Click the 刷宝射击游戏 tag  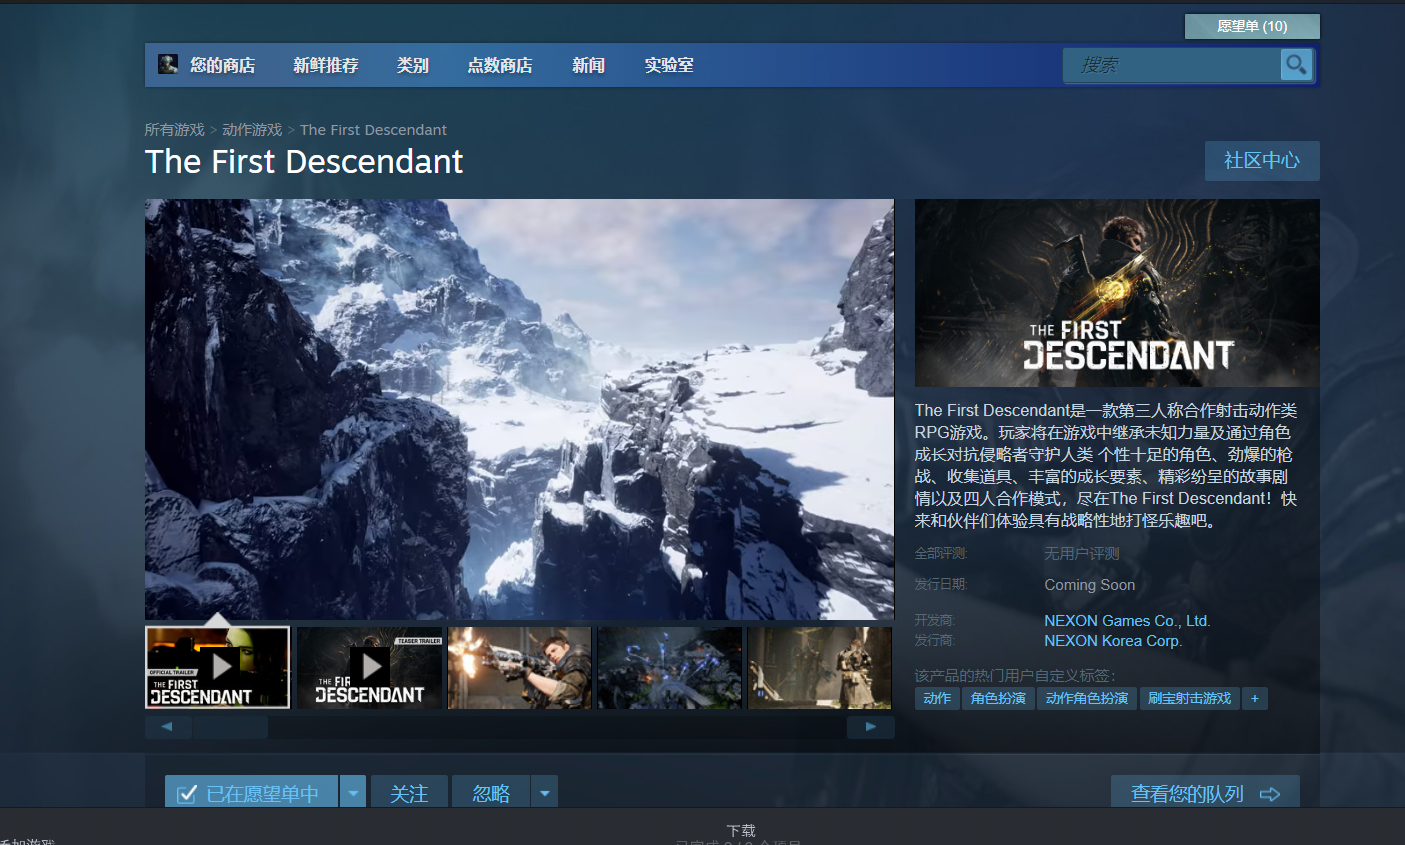coord(1190,698)
